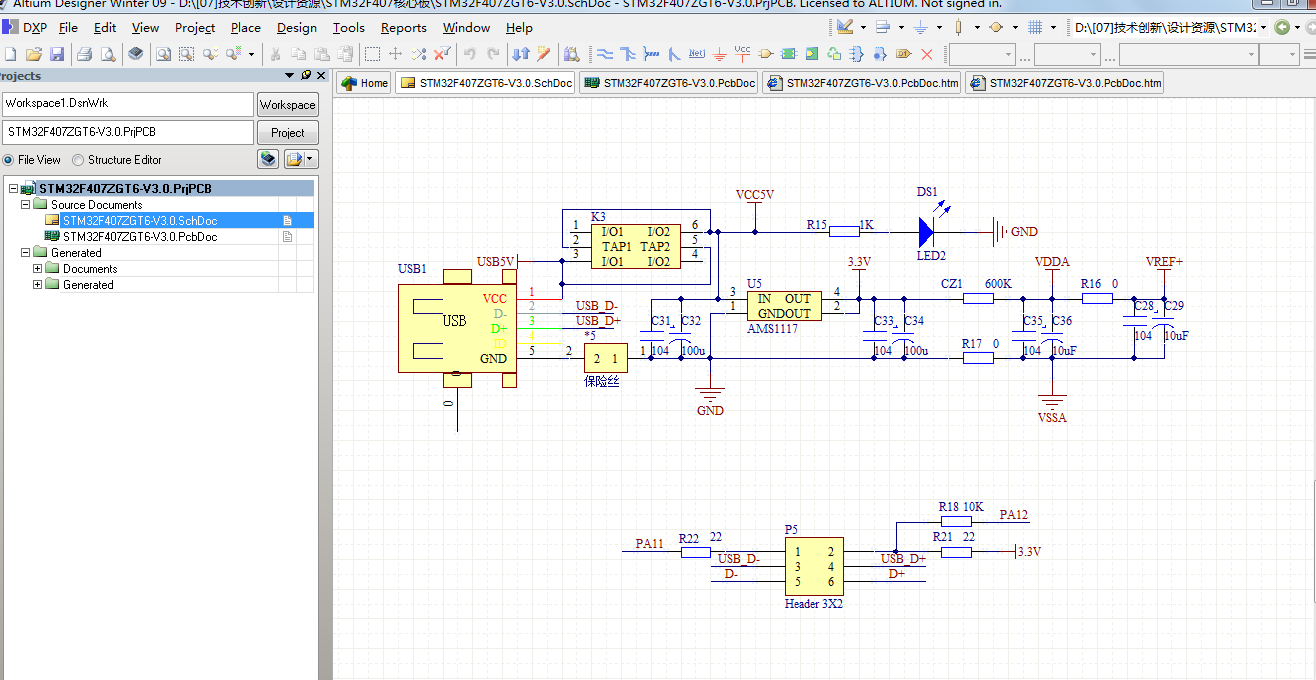
Task: Open the Design menu
Action: [x=296, y=28]
